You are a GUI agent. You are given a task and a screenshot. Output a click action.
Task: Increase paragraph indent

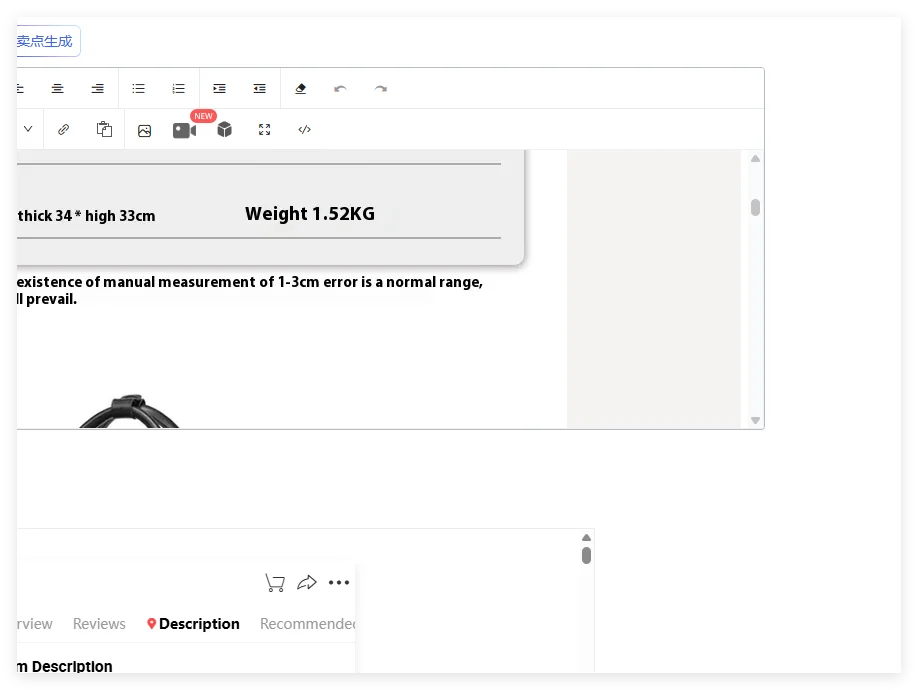pyautogui.click(x=219, y=88)
